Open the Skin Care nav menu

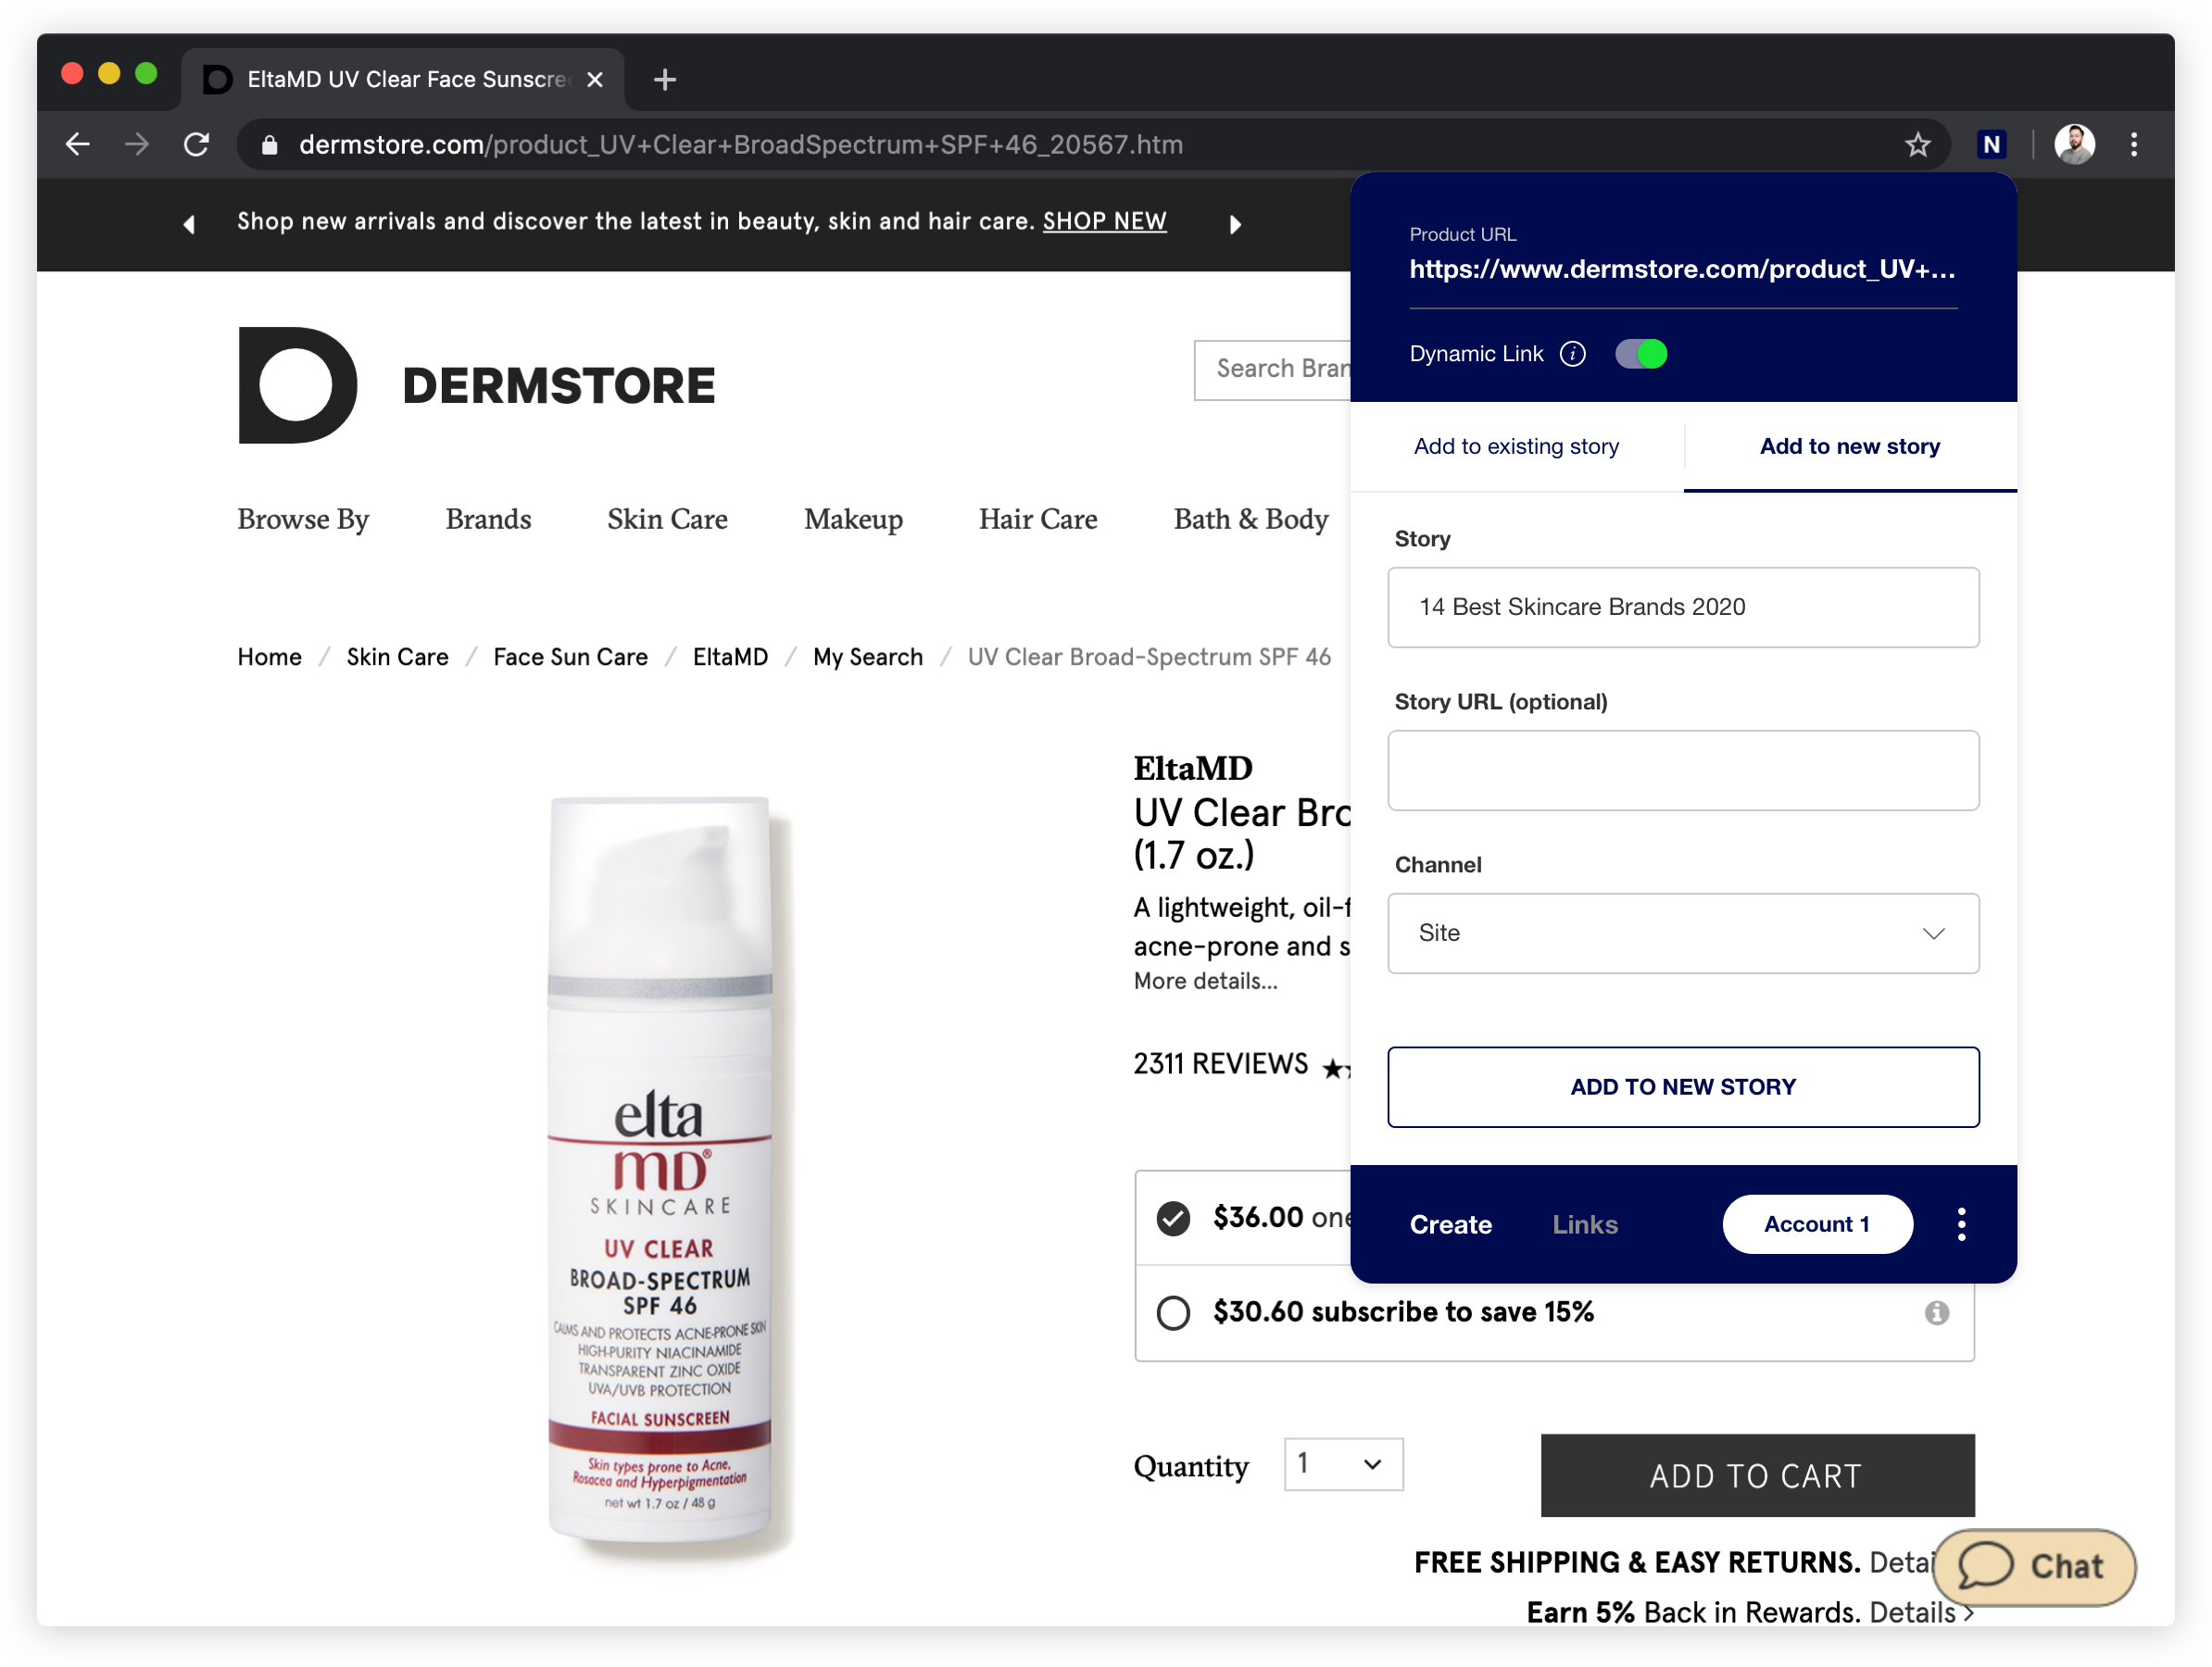667,519
